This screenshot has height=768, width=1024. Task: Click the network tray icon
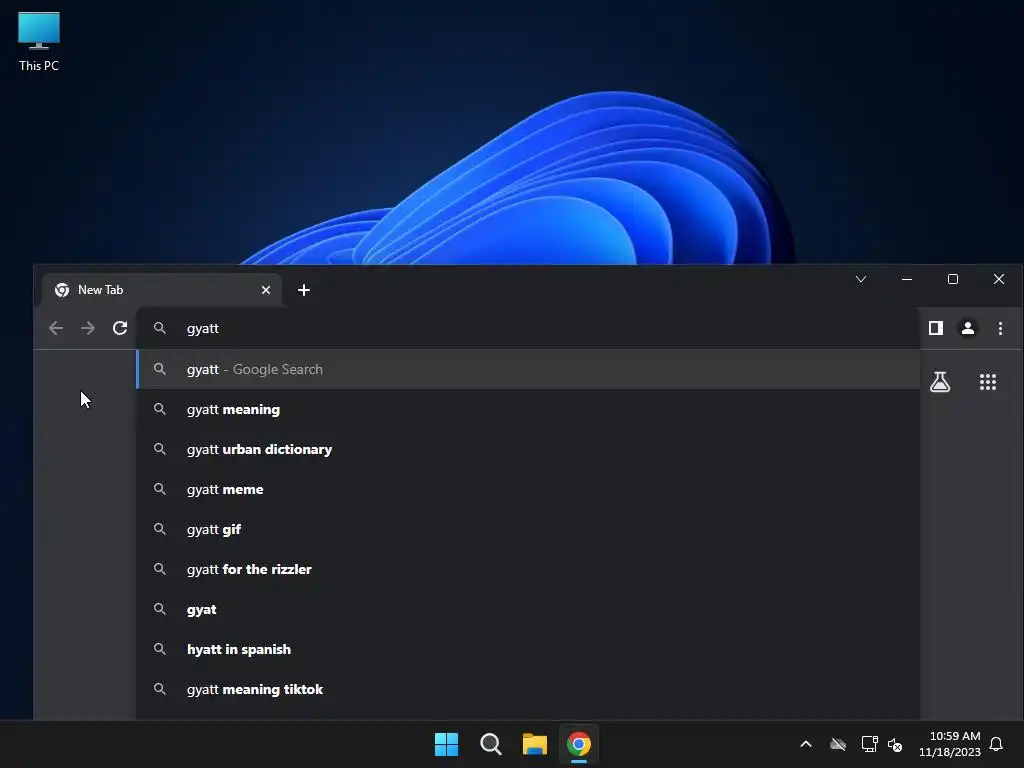click(x=869, y=744)
